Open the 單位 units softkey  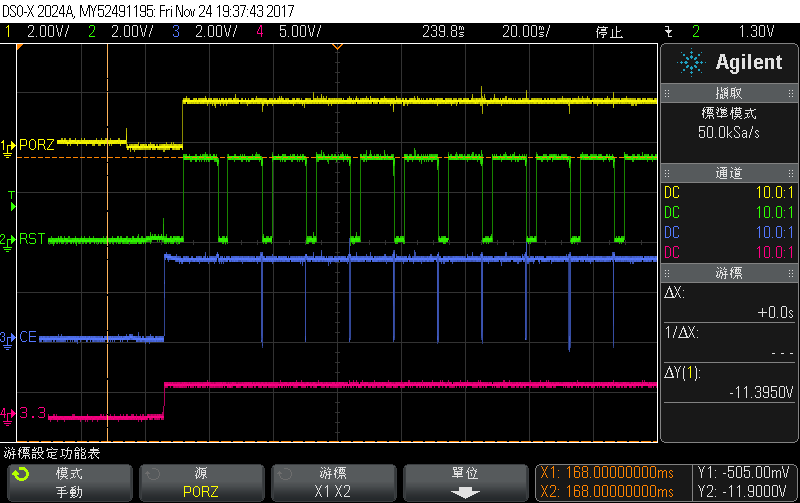point(465,483)
